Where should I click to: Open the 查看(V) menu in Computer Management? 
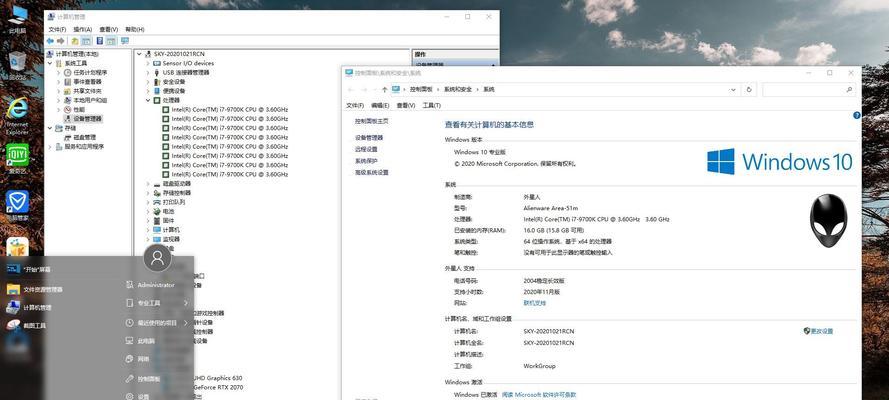pyautogui.click(x=108, y=29)
